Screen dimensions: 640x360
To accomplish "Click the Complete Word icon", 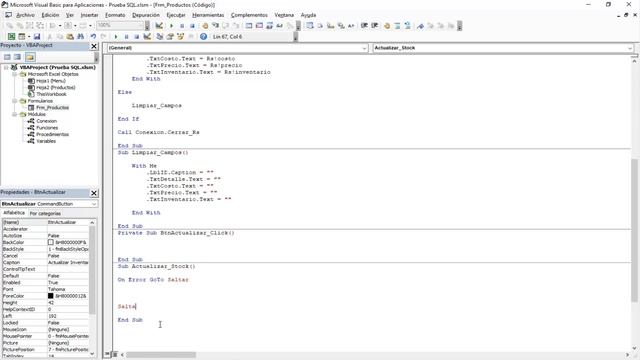I will 351,26.
